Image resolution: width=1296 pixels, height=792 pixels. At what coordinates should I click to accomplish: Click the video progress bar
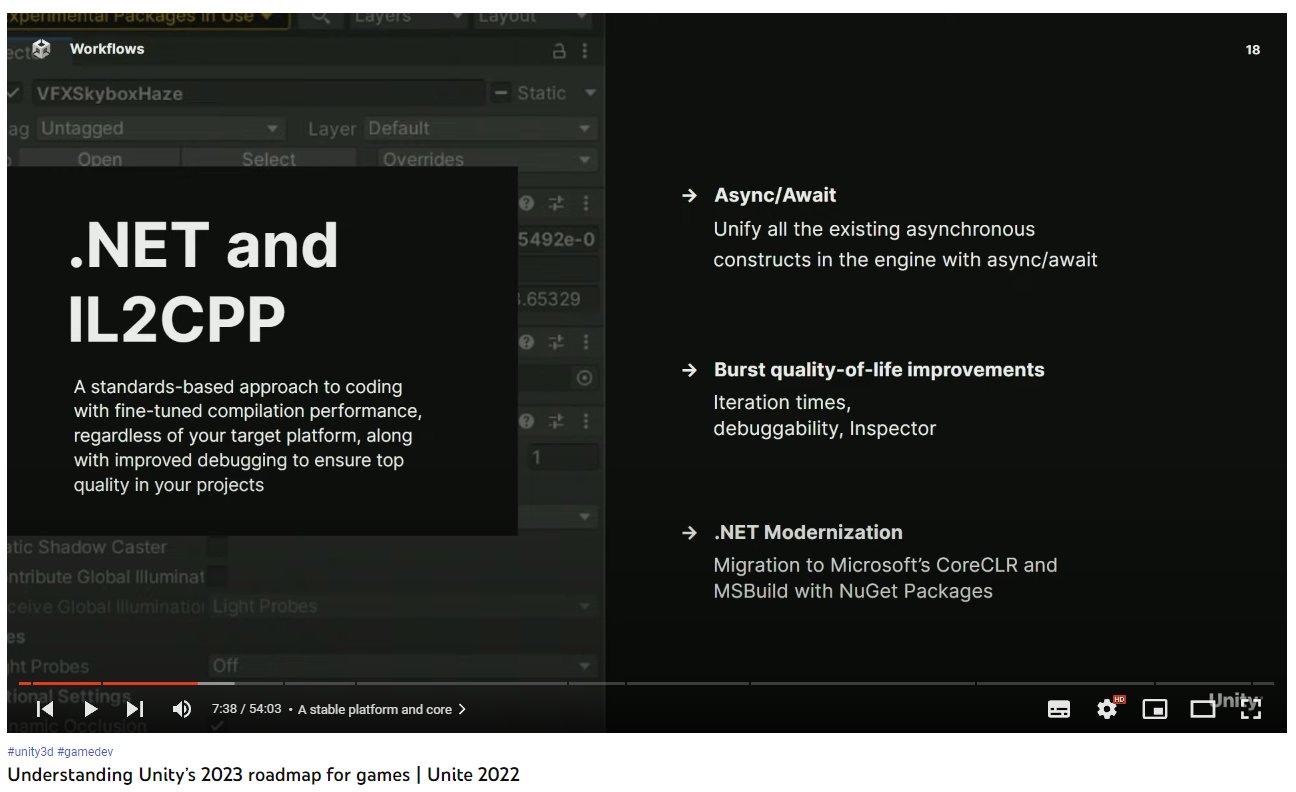point(400,685)
